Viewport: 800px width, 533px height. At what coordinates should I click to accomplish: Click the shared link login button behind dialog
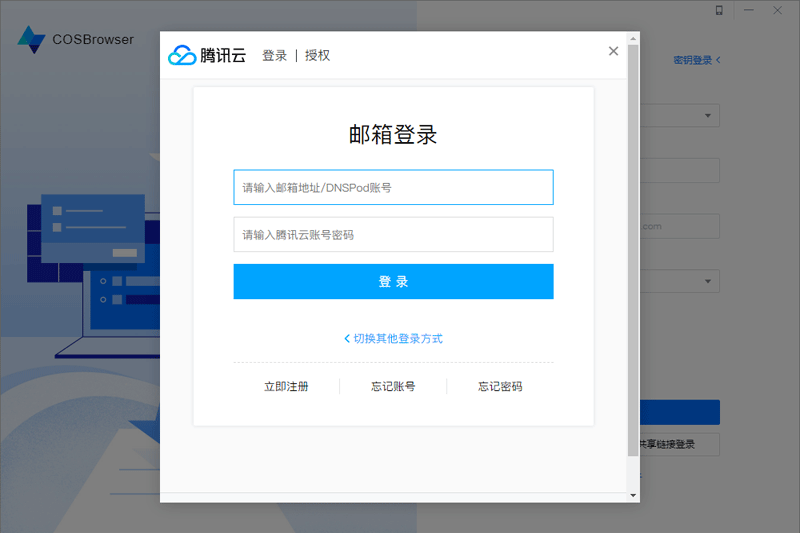(680, 444)
